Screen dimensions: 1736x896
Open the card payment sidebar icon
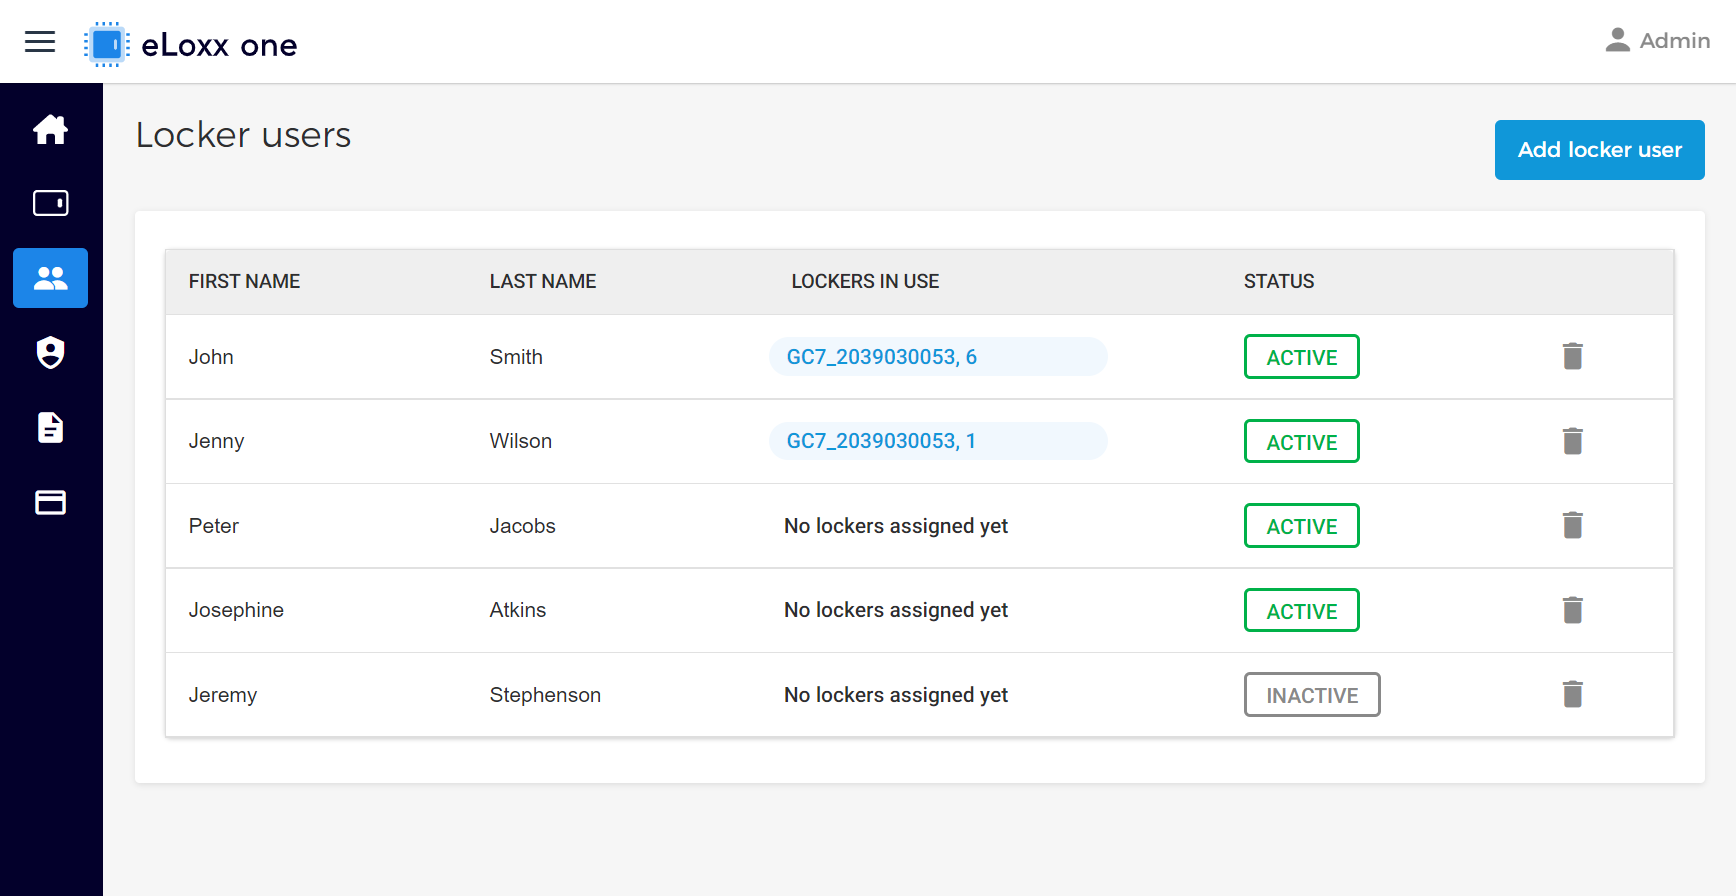point(50,502)
